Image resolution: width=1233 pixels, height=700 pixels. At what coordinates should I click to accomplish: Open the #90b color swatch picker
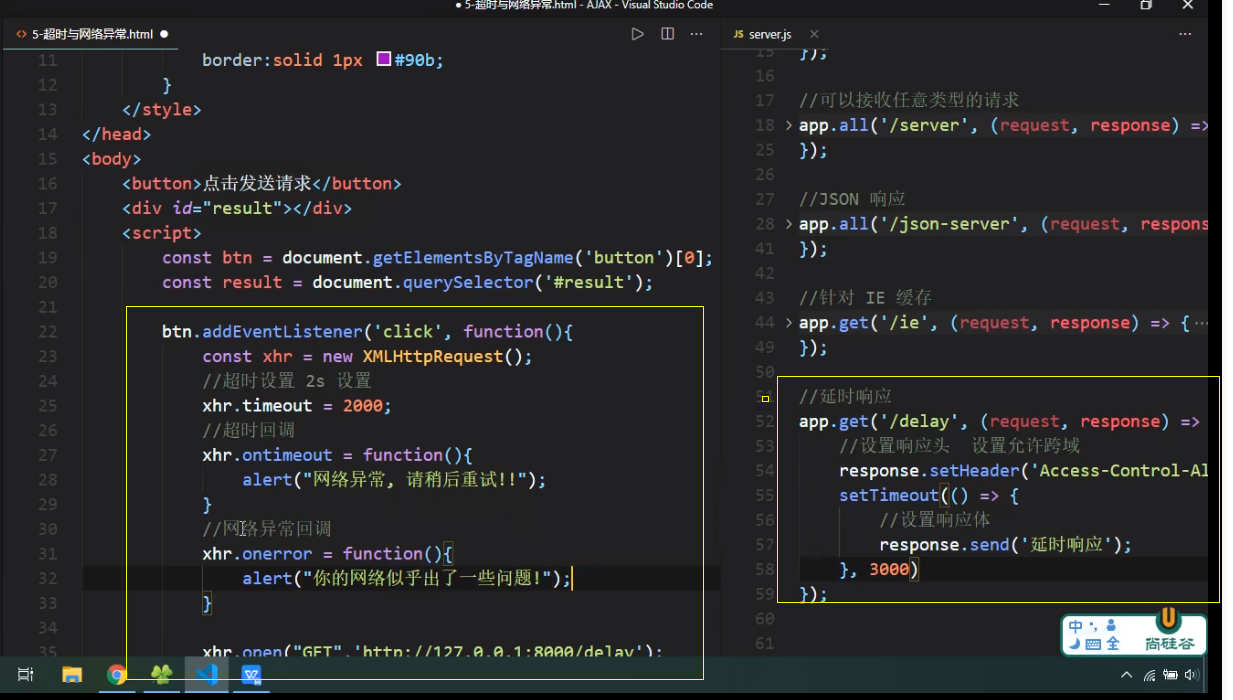383,60
